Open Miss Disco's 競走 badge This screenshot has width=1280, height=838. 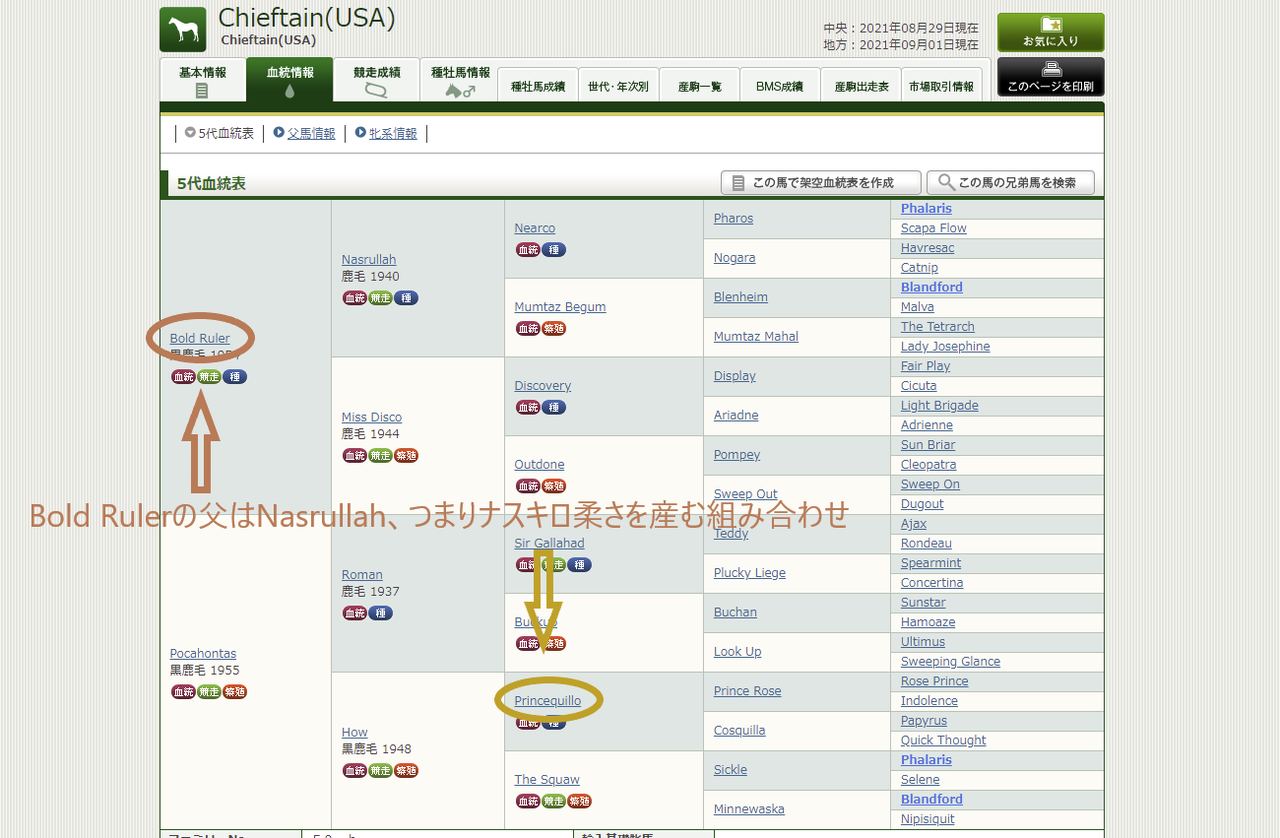[x=380, y=456]
